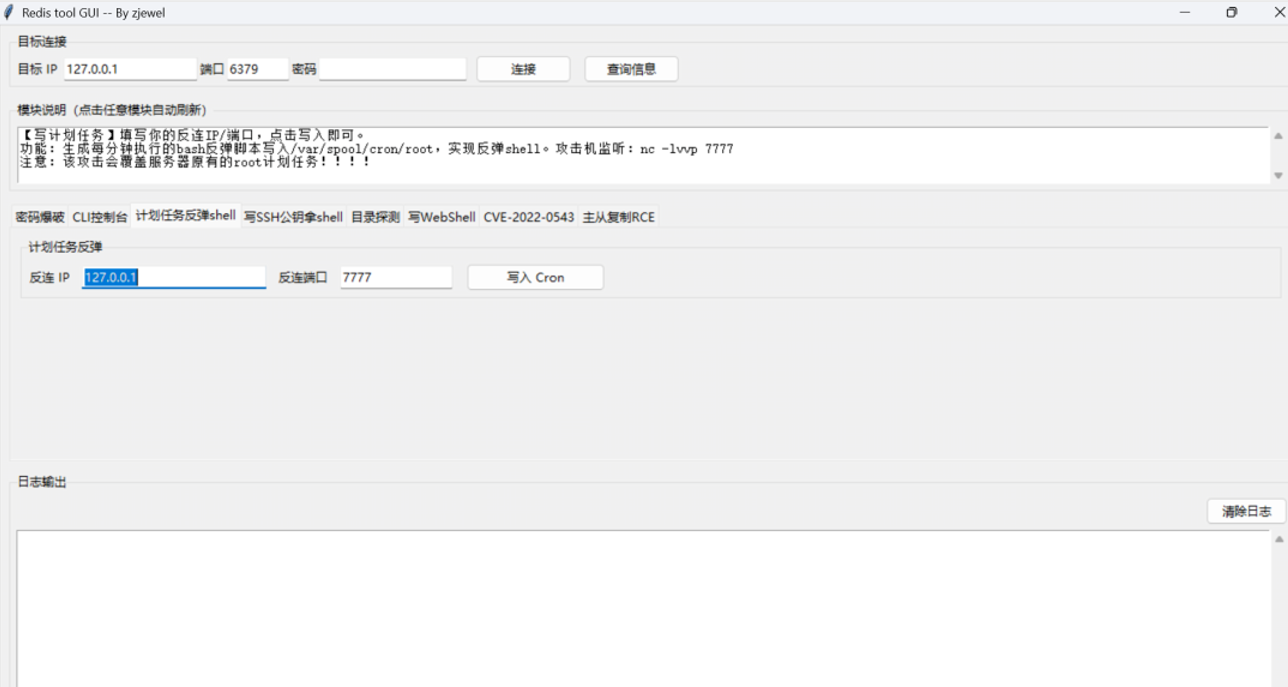1288x687 pixels.
Task: Click the 清除日志 button
Action: tap(1246, 511)
